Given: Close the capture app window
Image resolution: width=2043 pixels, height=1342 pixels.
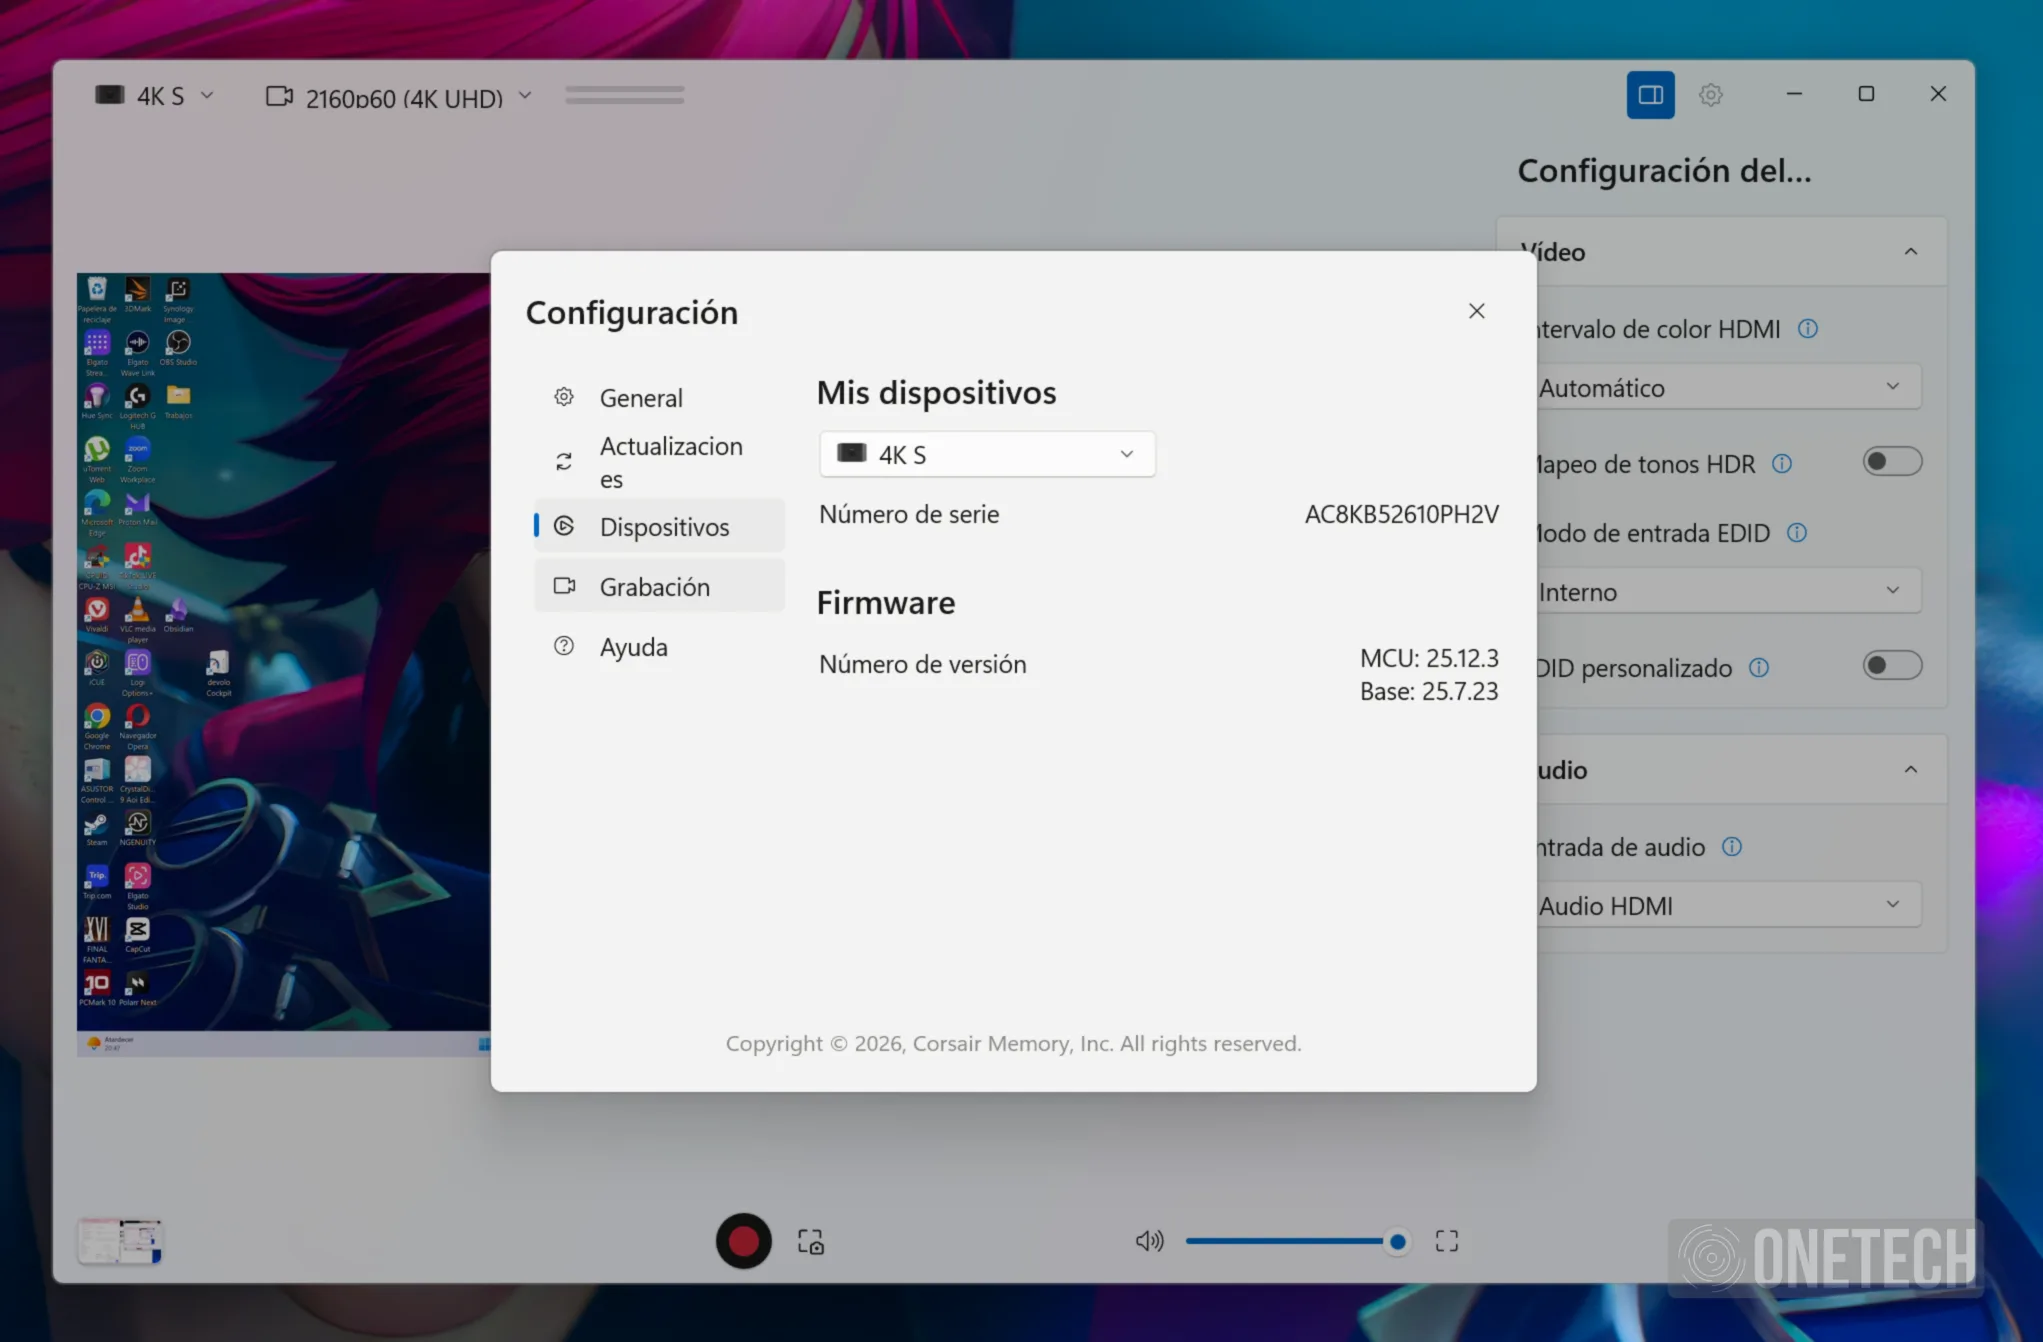Looking at the screenshot, I should click(x=1938, y=93).
